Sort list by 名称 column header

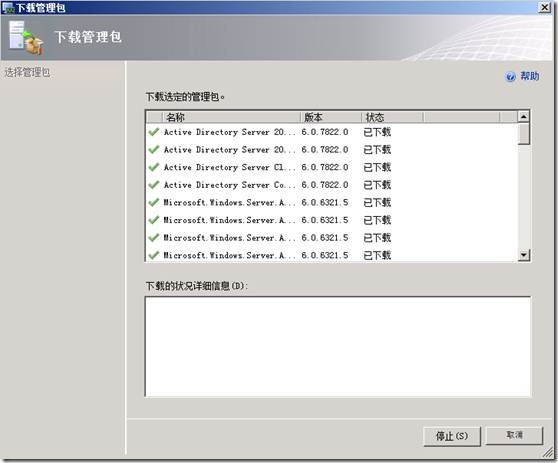[x=232, y=117]
